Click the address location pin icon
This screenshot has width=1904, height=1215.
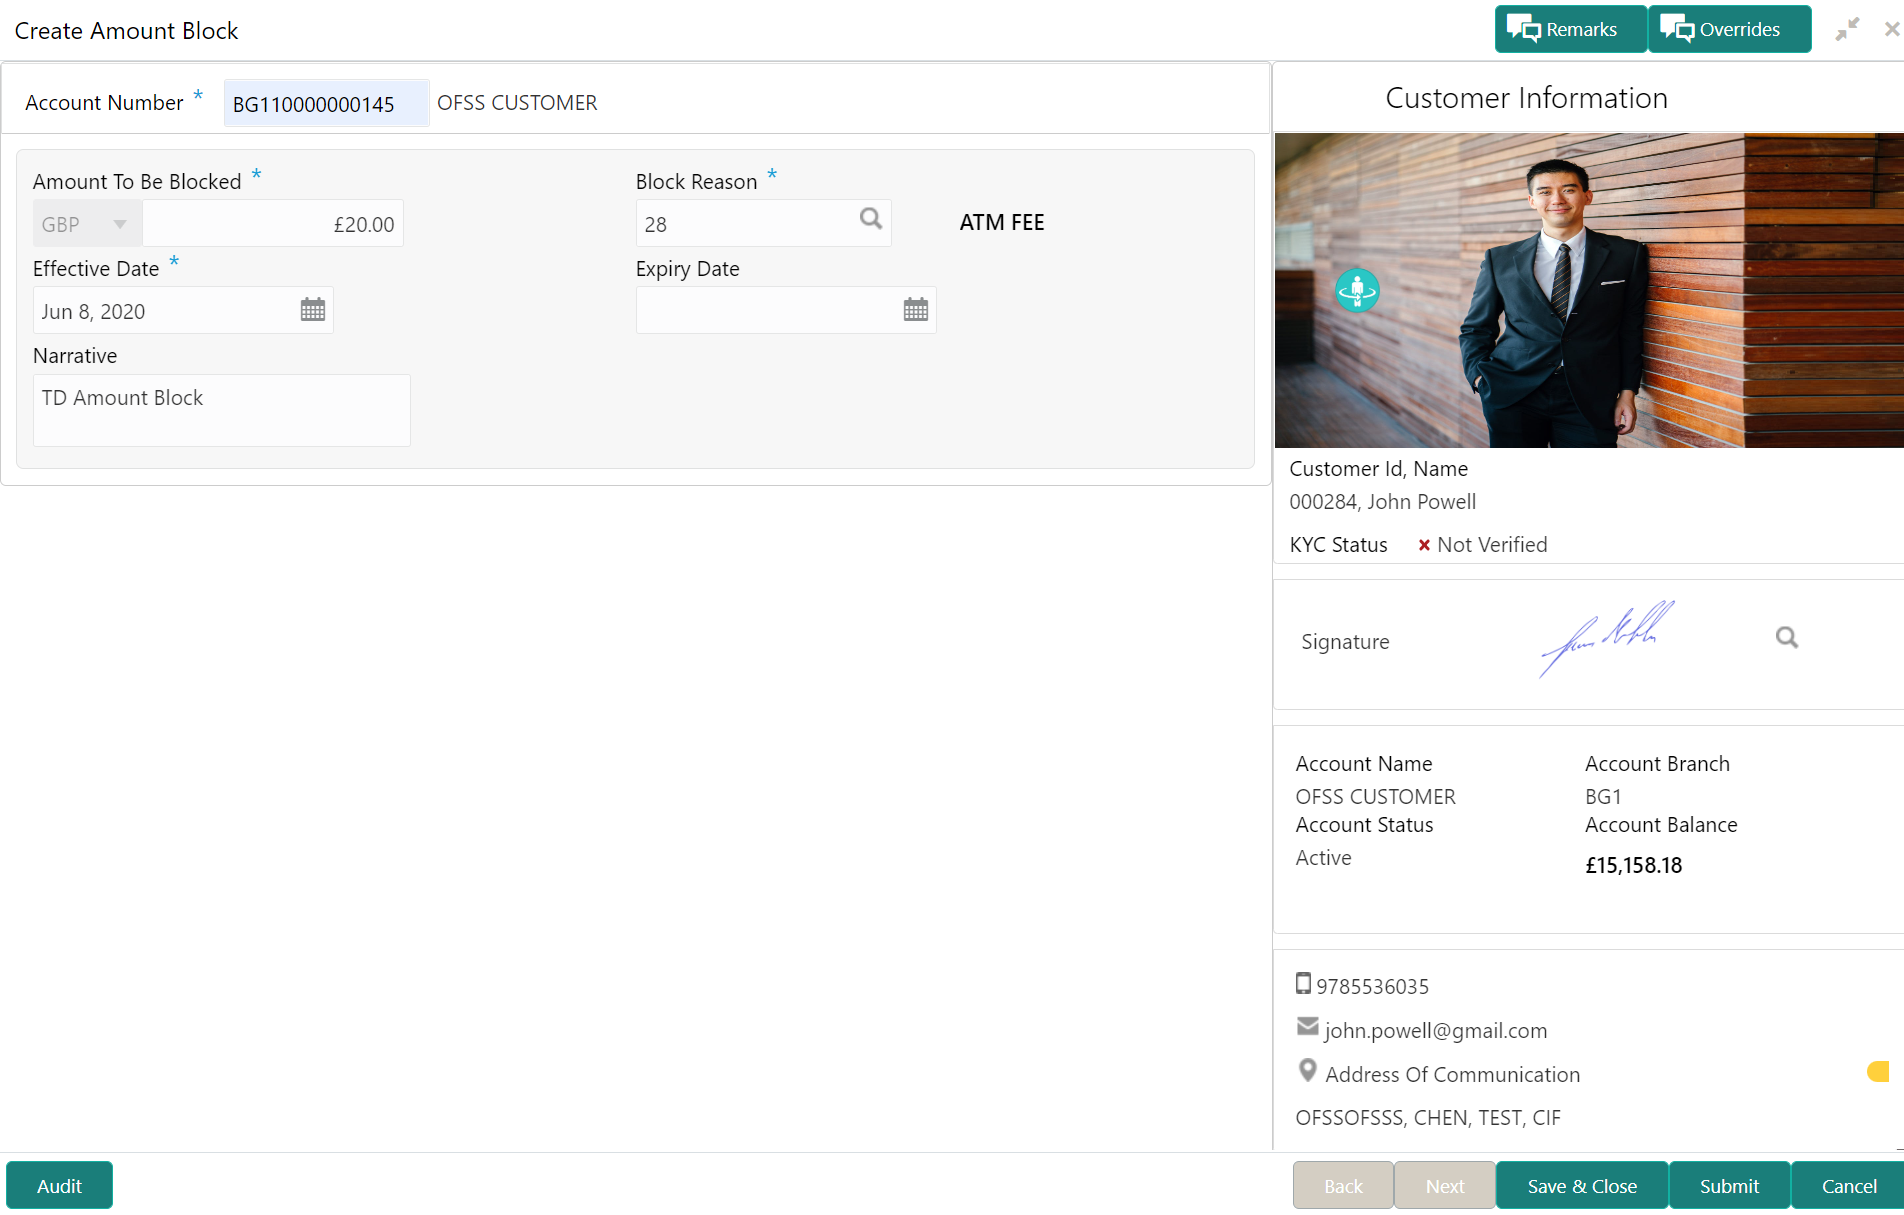click(x=1307, y=1071)
